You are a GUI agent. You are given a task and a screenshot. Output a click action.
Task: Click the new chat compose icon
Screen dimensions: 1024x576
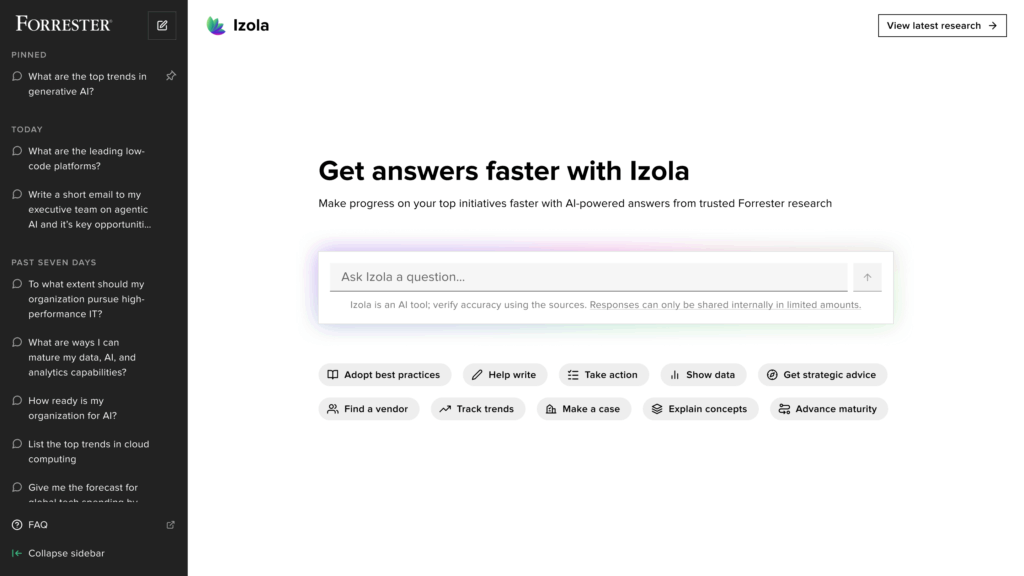(162, 25)
